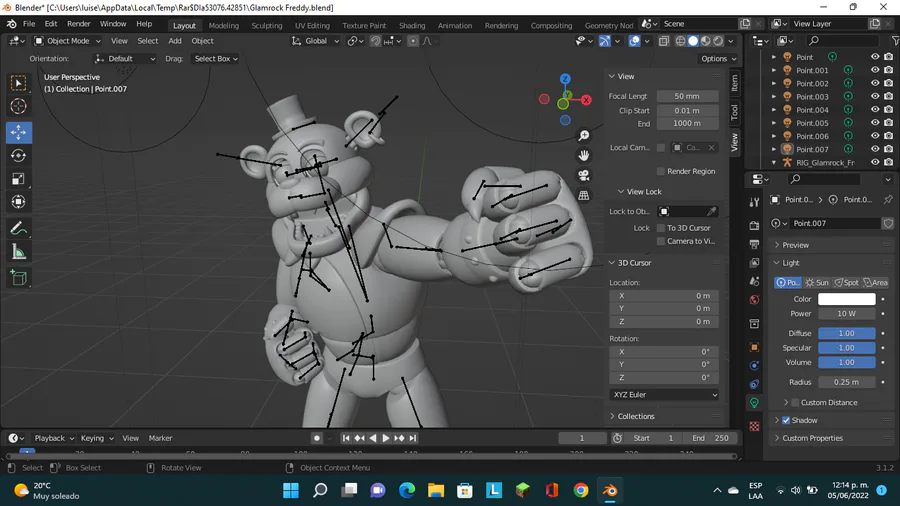
Task: Uncheck the Shadow checkbox
Action: [x=786, y=421]
